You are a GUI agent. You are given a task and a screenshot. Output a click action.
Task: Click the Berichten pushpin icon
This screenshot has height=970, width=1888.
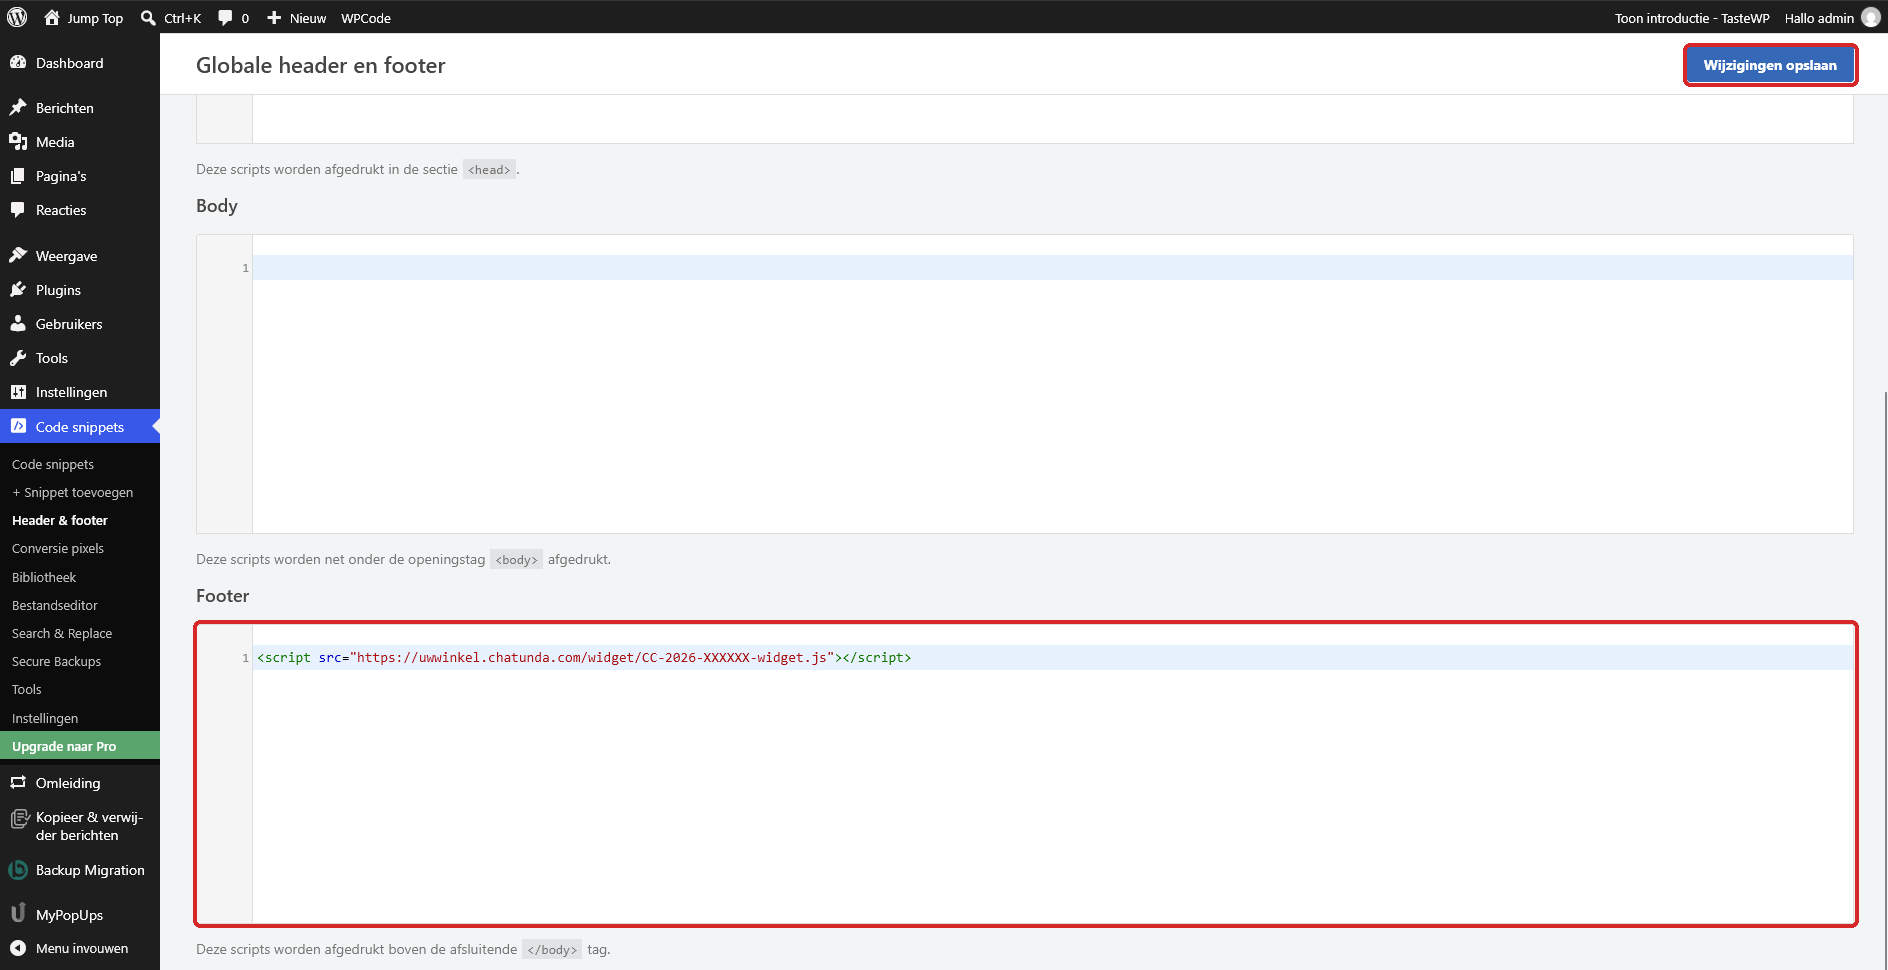[x=18, y=107]
